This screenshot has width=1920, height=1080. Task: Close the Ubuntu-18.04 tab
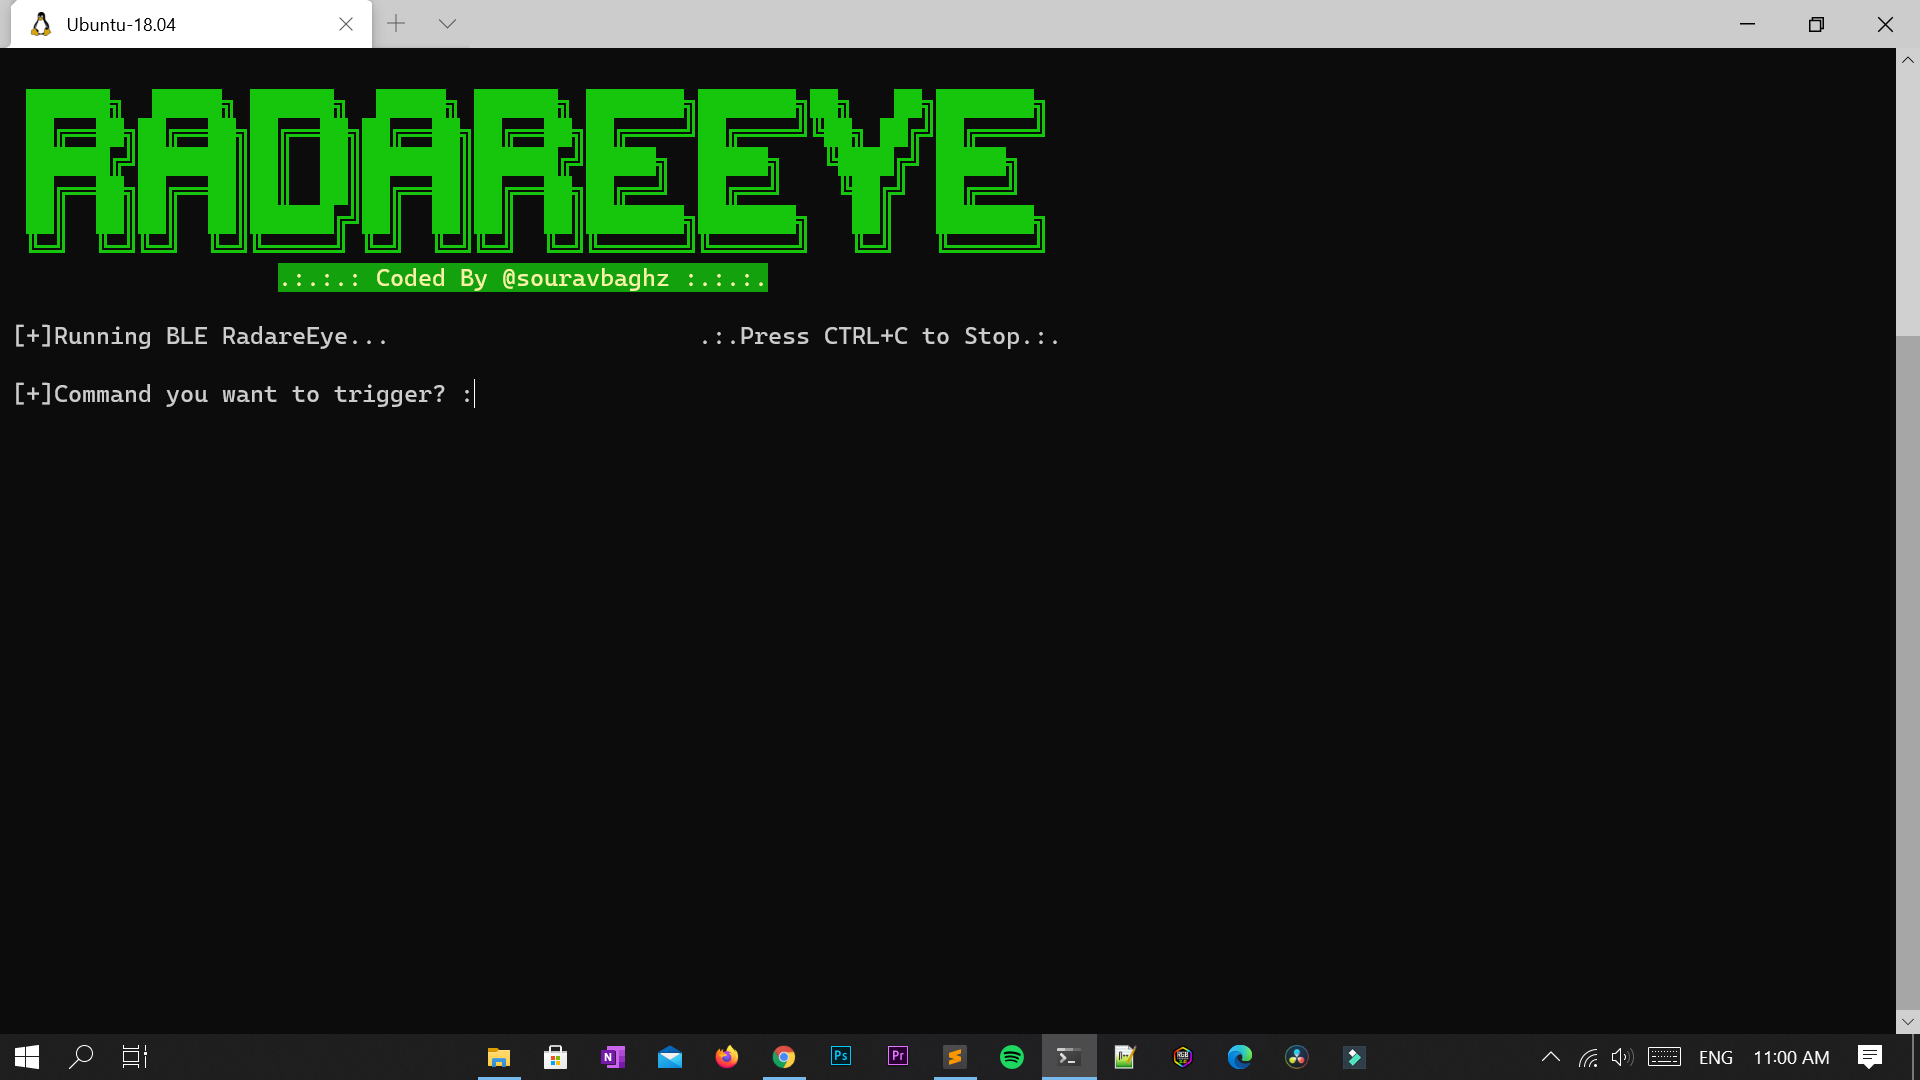coord(346,24)
